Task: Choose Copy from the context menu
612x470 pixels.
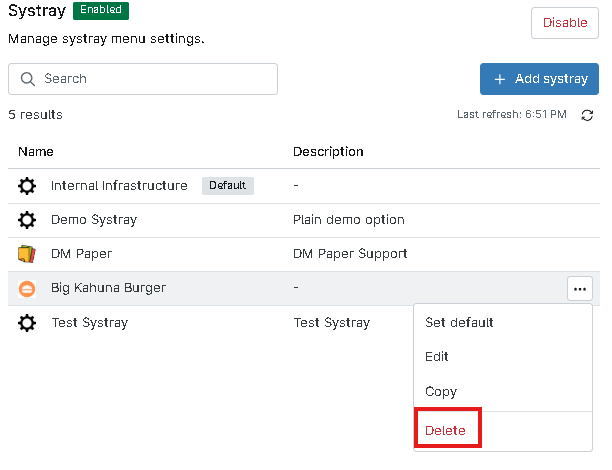Action: click(x=441, y=392)
